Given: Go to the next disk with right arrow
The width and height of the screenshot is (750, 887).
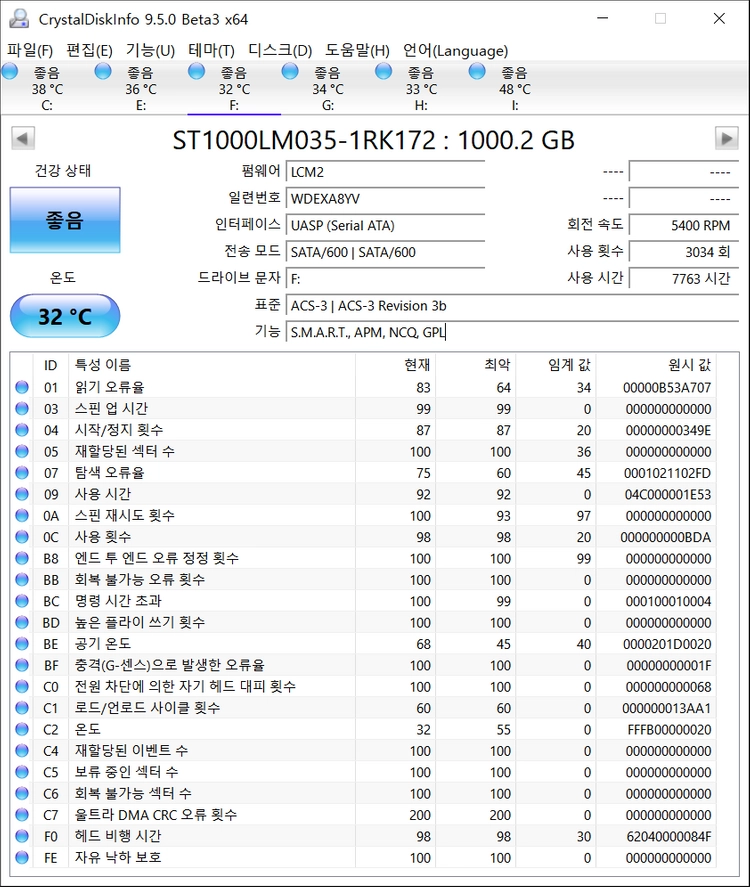Looking at the screenshot, I should 727,138.
